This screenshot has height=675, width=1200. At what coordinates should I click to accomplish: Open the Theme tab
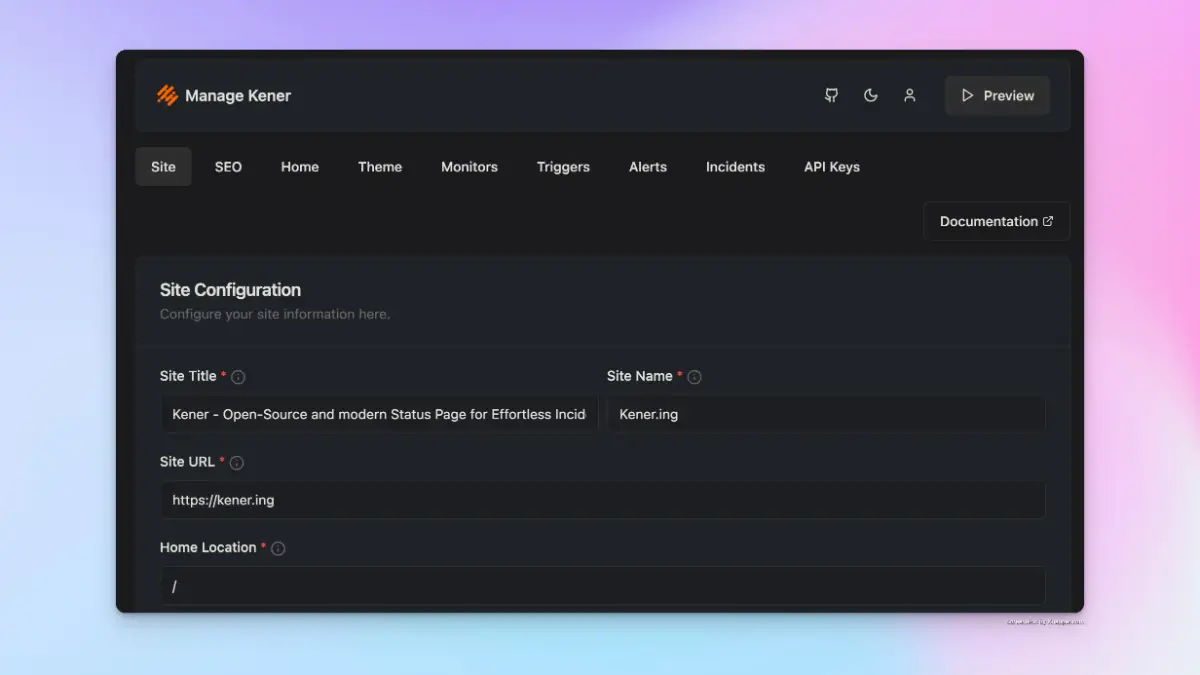[380, 167]
